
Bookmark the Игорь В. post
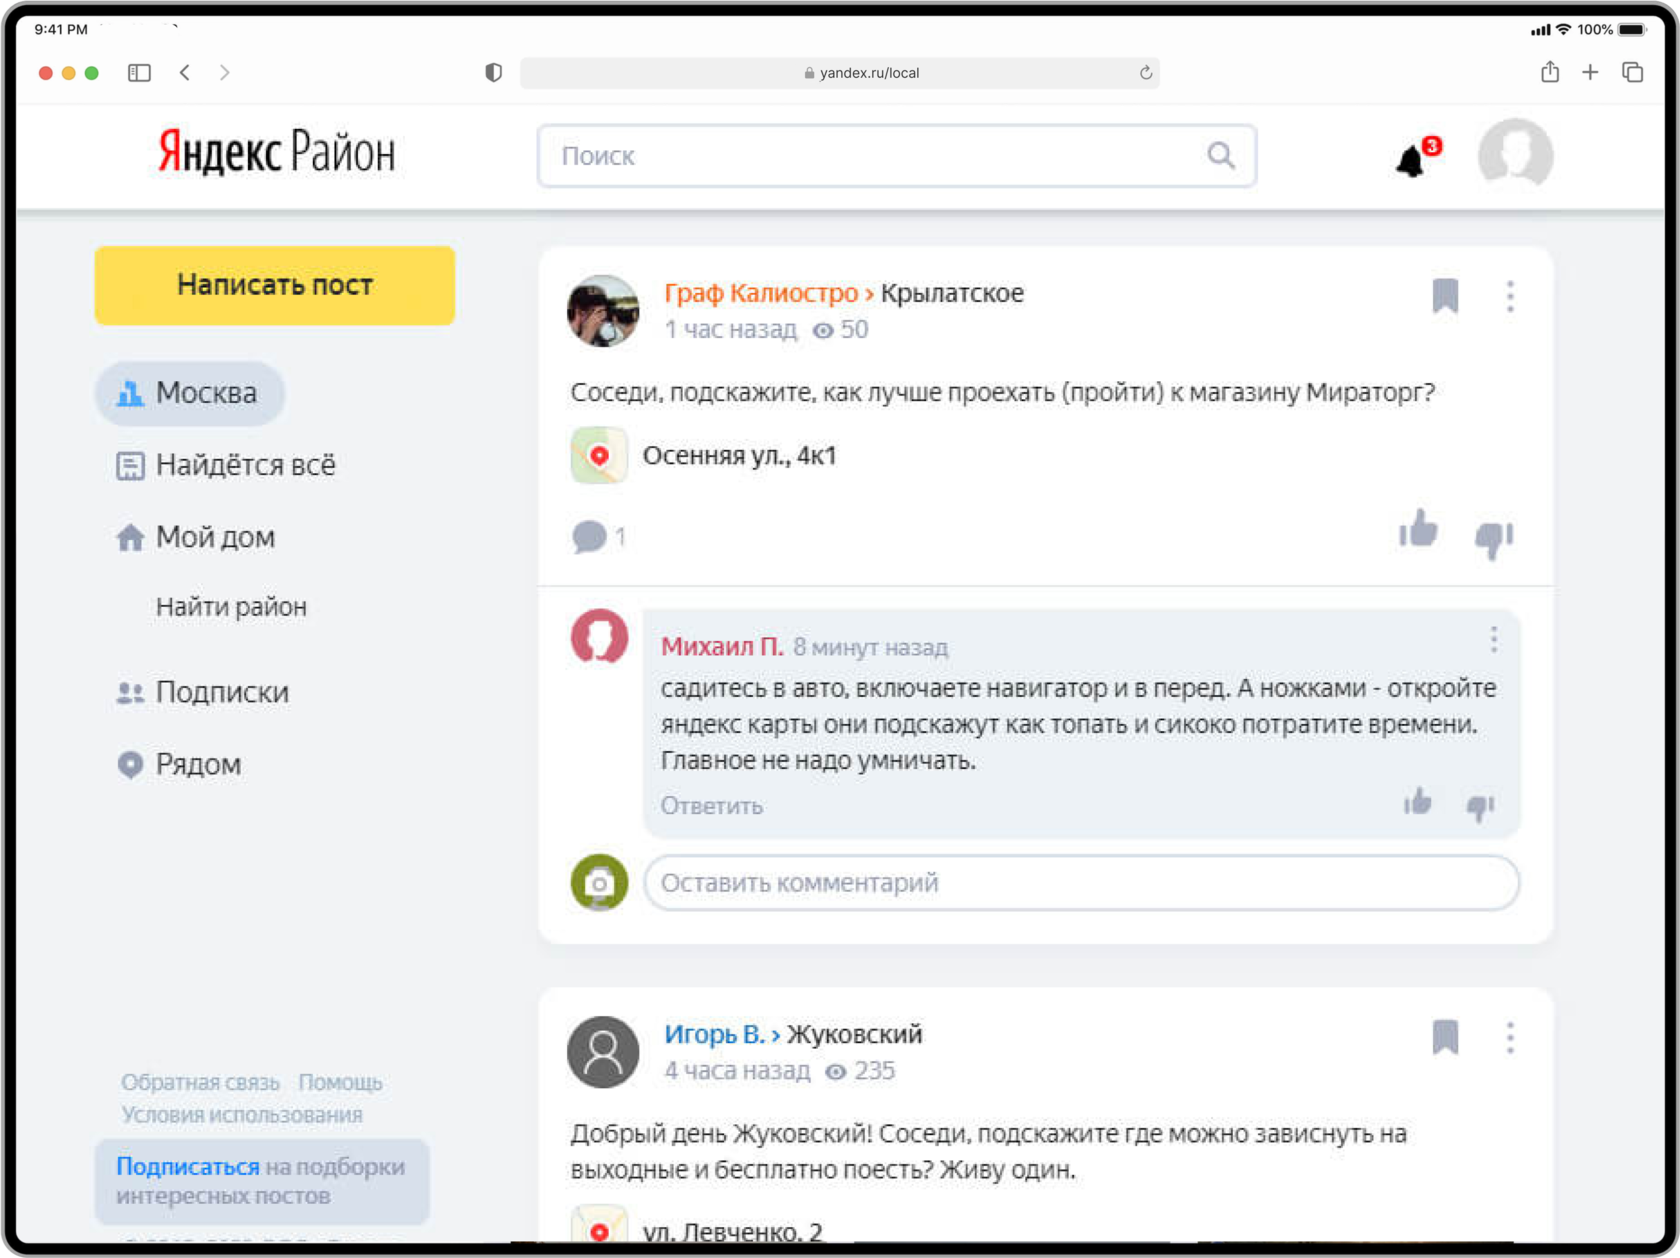click(x=1445, y=1037)
